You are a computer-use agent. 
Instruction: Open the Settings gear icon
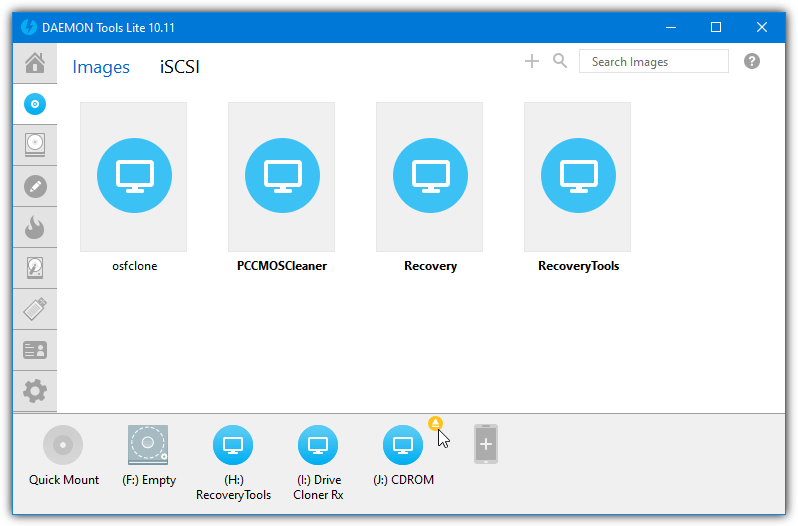pyautogui.click(x=35, y=391)
